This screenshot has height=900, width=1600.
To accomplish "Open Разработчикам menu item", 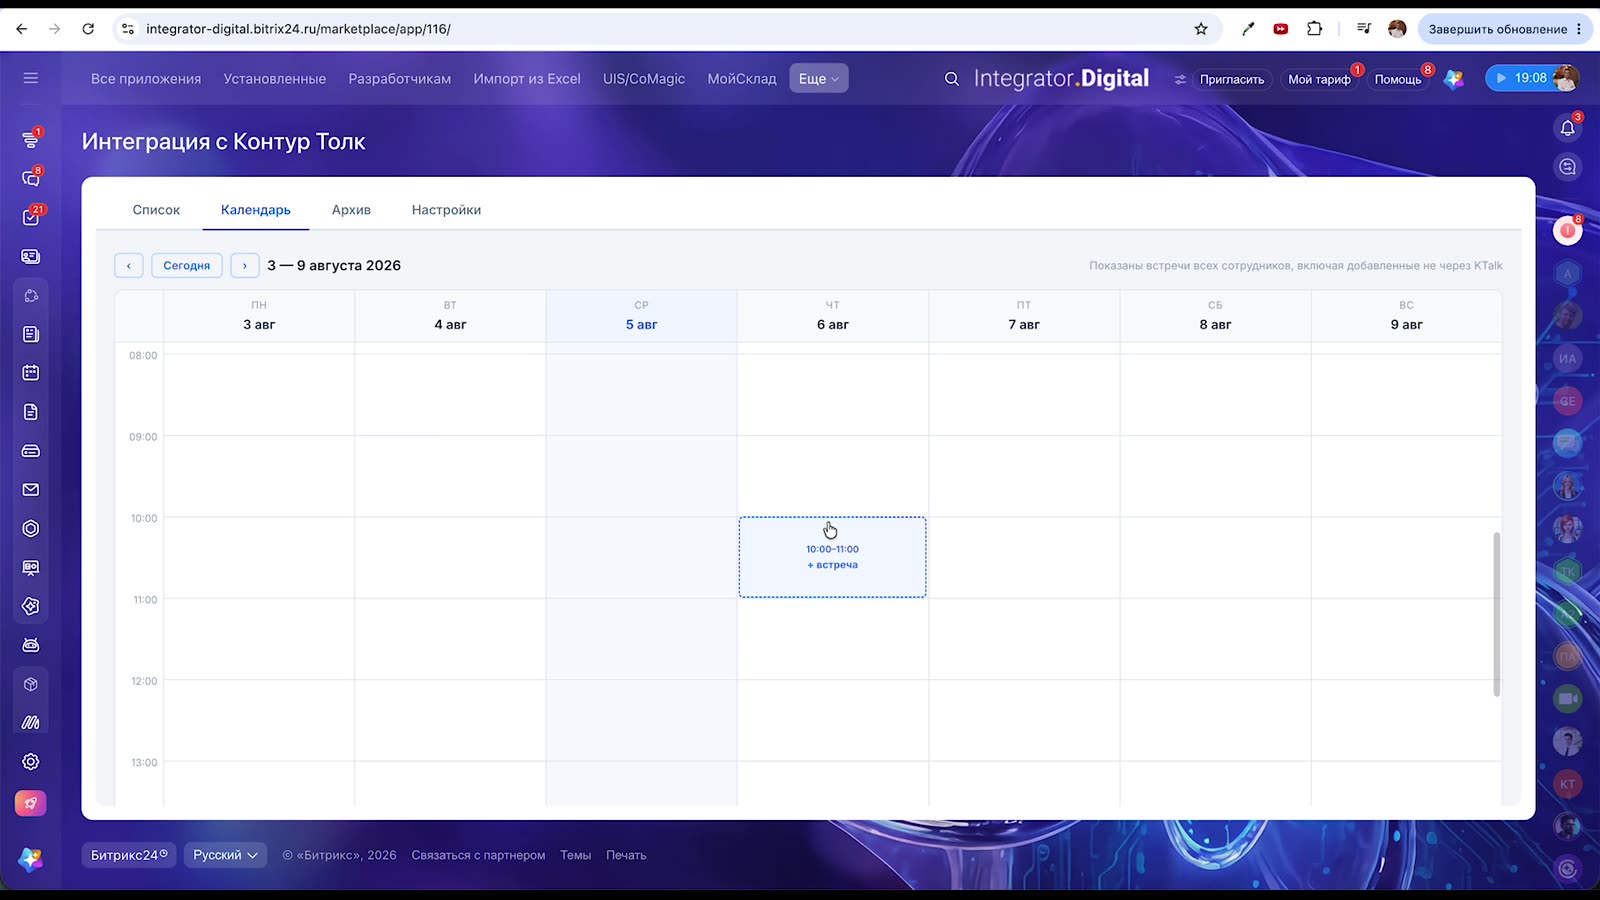I will (400, 79).
